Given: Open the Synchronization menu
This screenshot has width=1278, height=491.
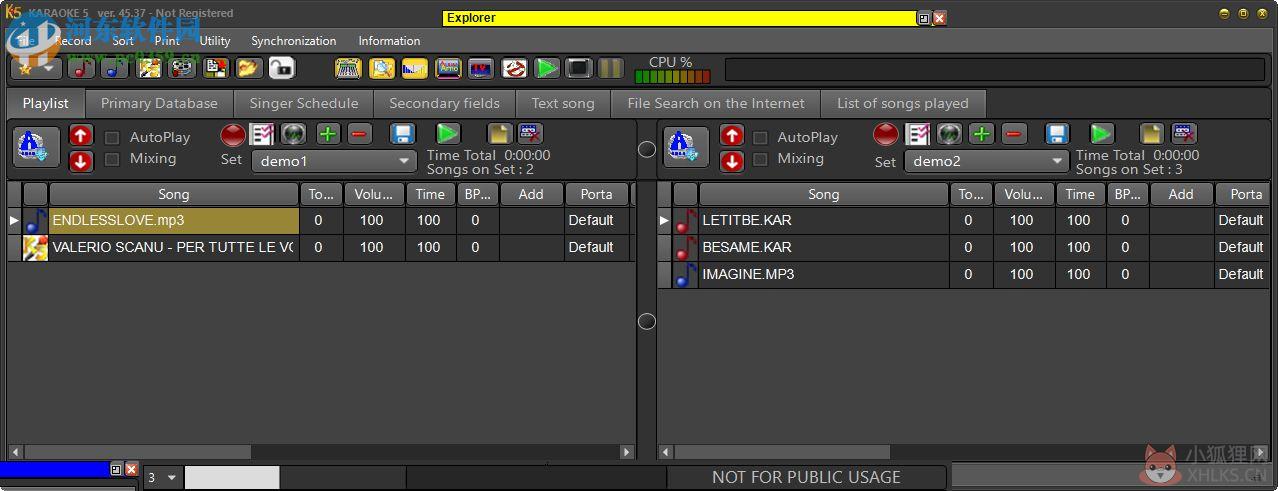Looking at the screenshot, I should click(293, 41).
